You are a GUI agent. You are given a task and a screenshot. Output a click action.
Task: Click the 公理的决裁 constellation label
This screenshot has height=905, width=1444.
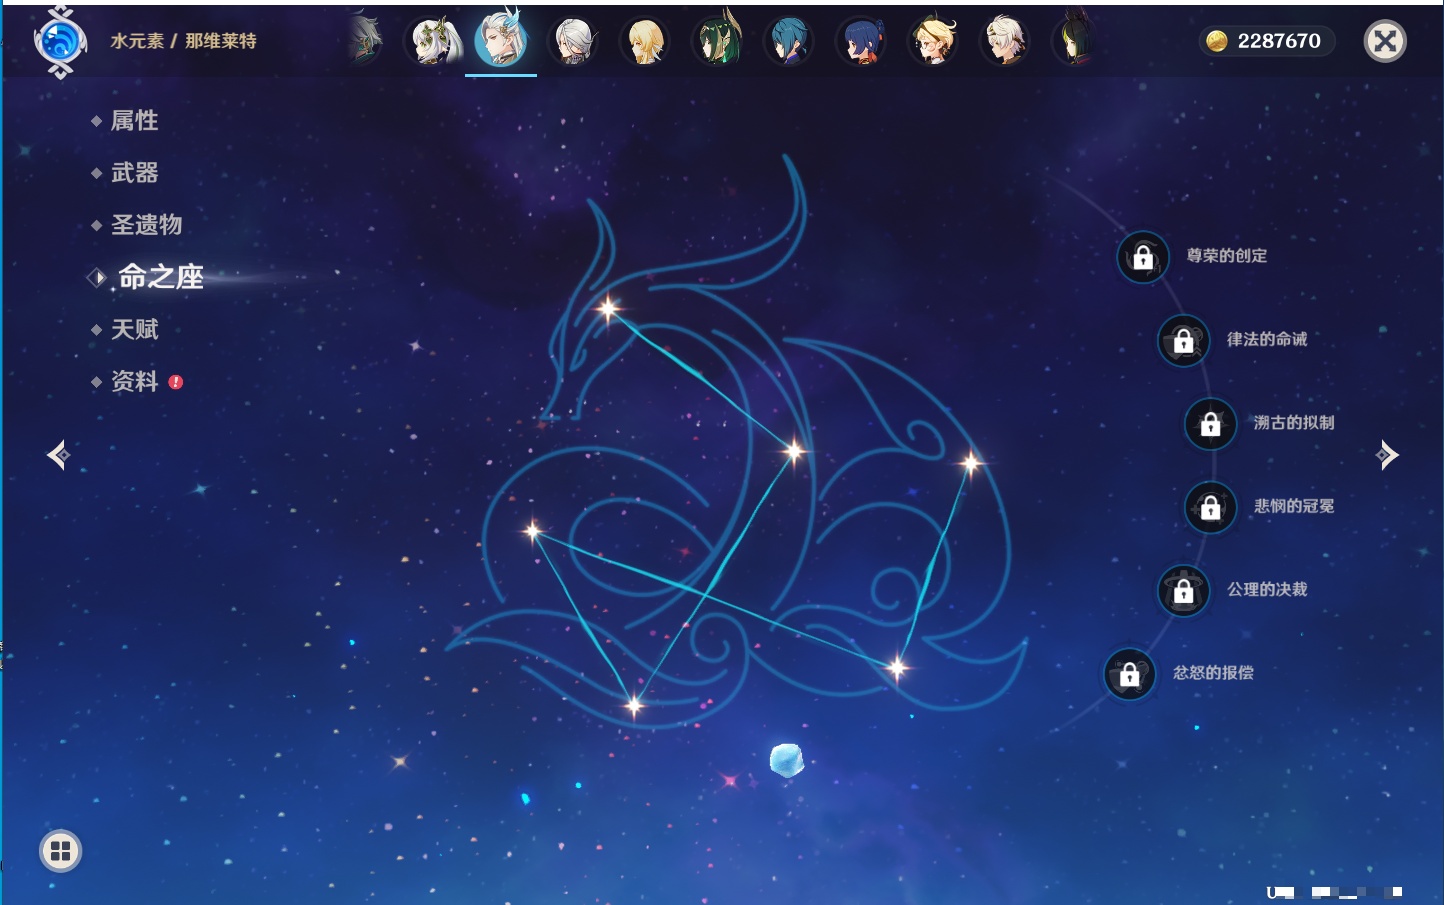tap(1267, 590)
